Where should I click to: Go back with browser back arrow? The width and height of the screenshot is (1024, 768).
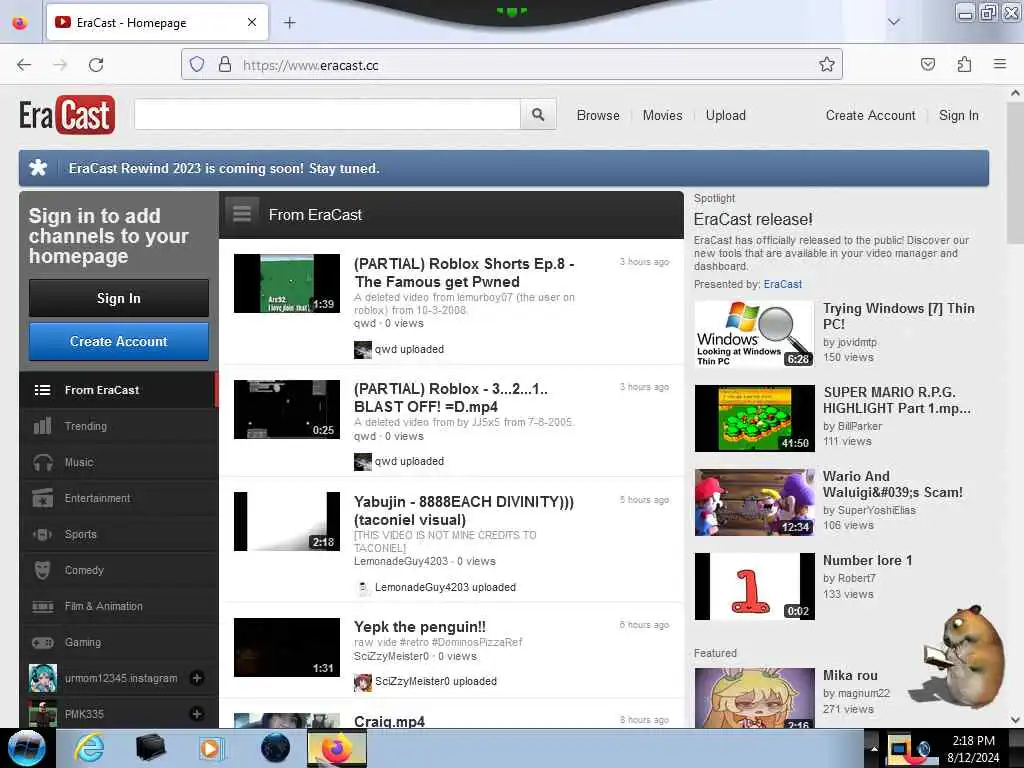click(x=24, y=65)
